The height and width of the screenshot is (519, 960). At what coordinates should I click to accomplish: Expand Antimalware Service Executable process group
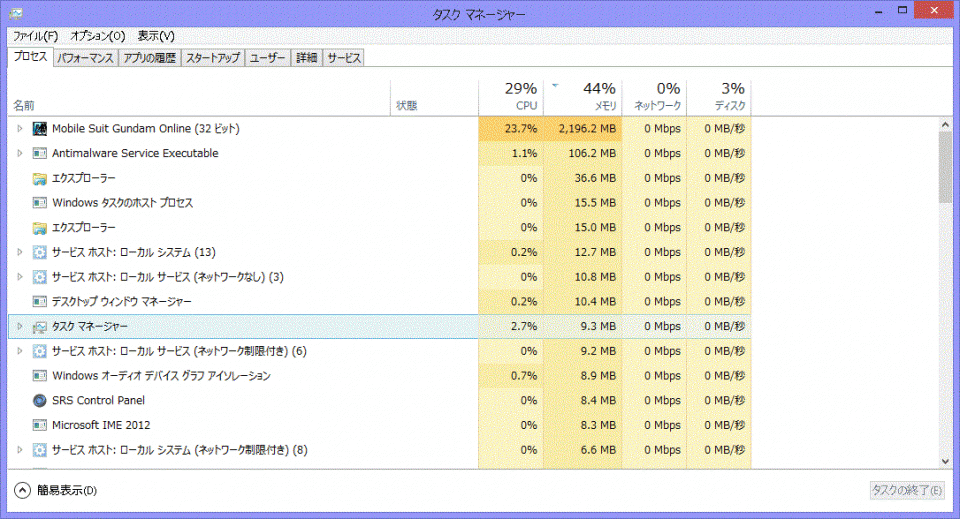(x=20, y=153)
